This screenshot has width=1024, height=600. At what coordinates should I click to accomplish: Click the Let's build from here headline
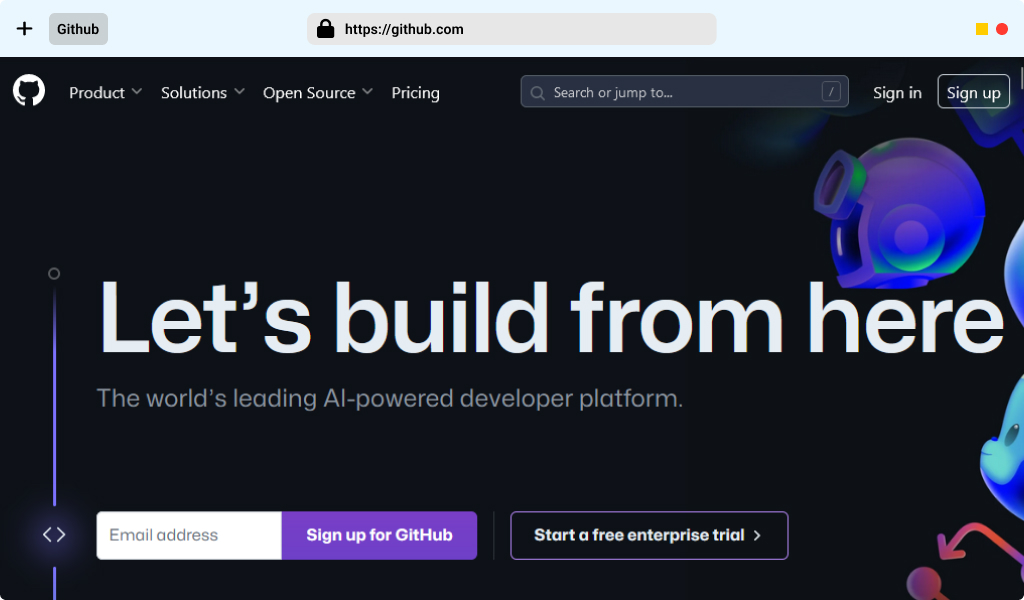pos(551,319)
